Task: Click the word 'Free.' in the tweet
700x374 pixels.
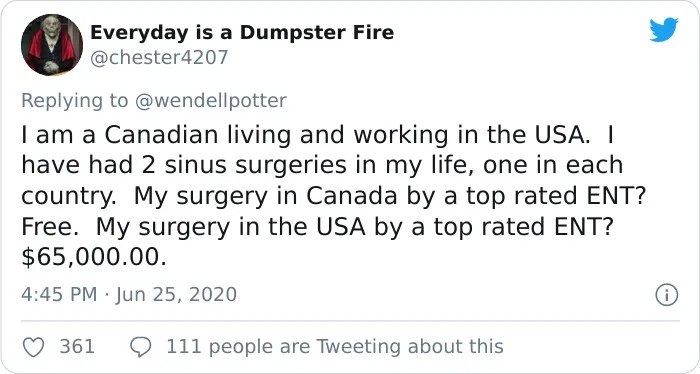Action: [50, 227]
